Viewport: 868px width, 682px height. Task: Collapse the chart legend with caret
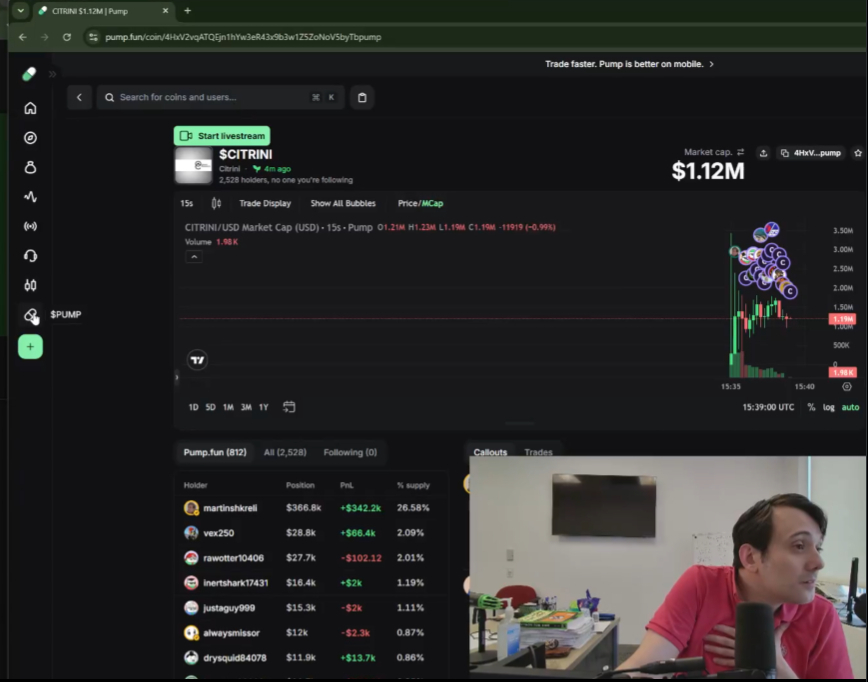coord(194,257)
